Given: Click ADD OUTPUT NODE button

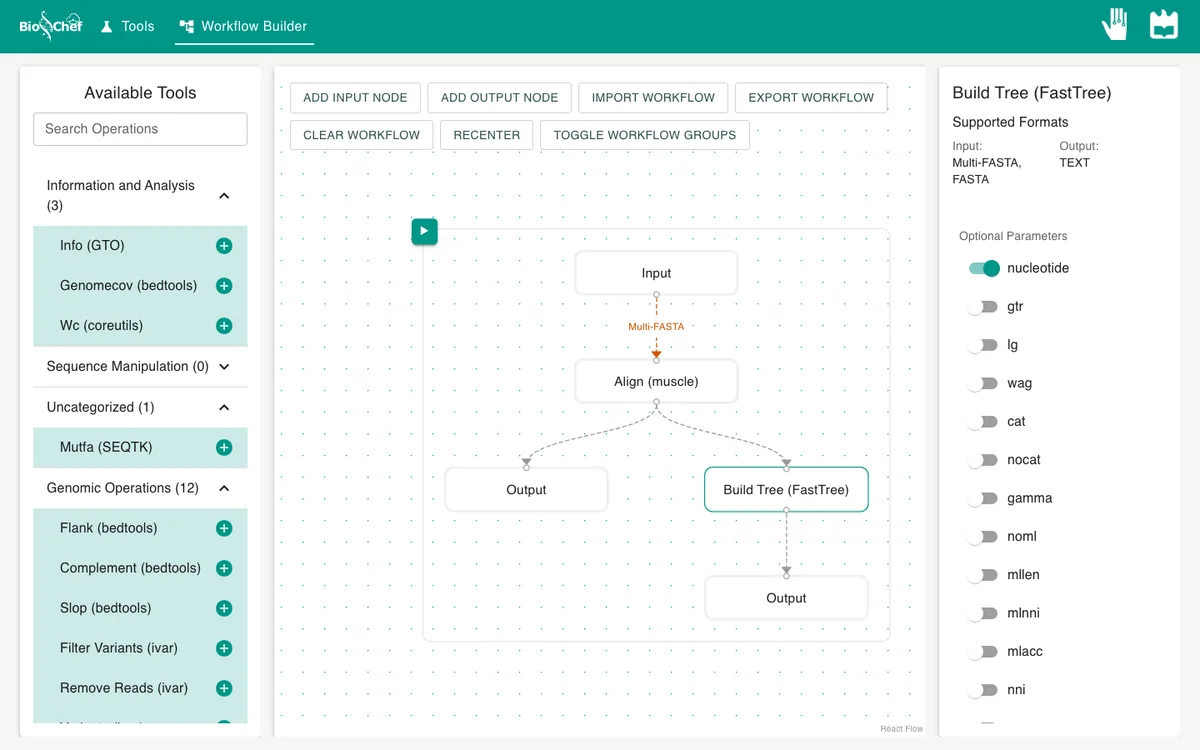Looking at the screenshot, I should click(x=499, y=98).
